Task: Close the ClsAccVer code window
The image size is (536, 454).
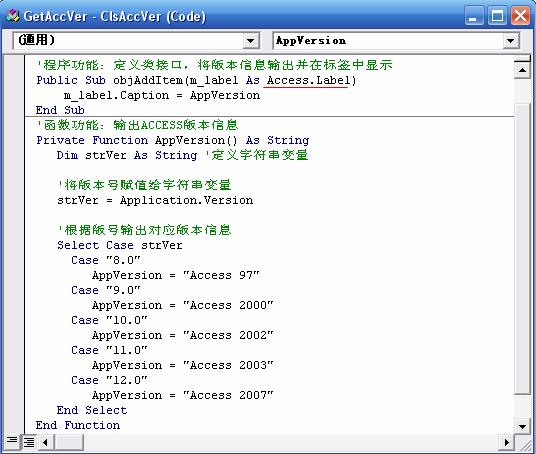Action: tap(520, 16)
